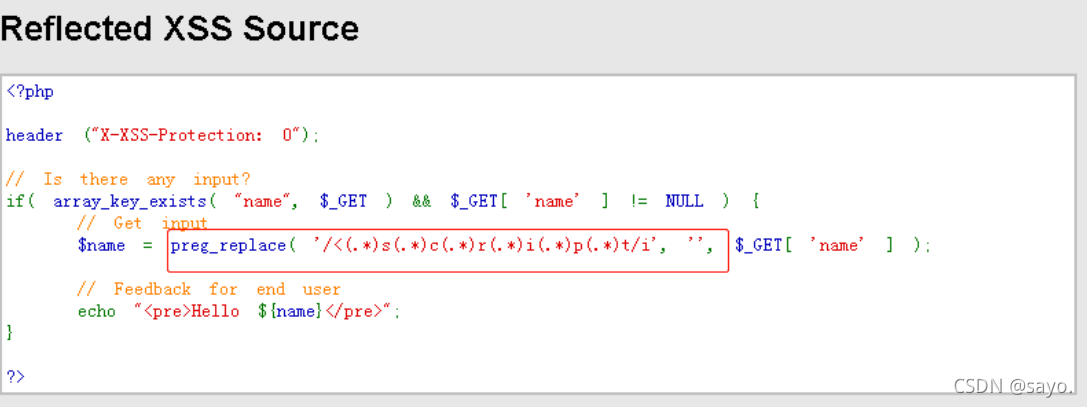Image resolution: width=1087 pixels, height=407 pixels.
Task: Click the echo '<pre>Hello ${name}</pre>' line
Action: (239, 311)
